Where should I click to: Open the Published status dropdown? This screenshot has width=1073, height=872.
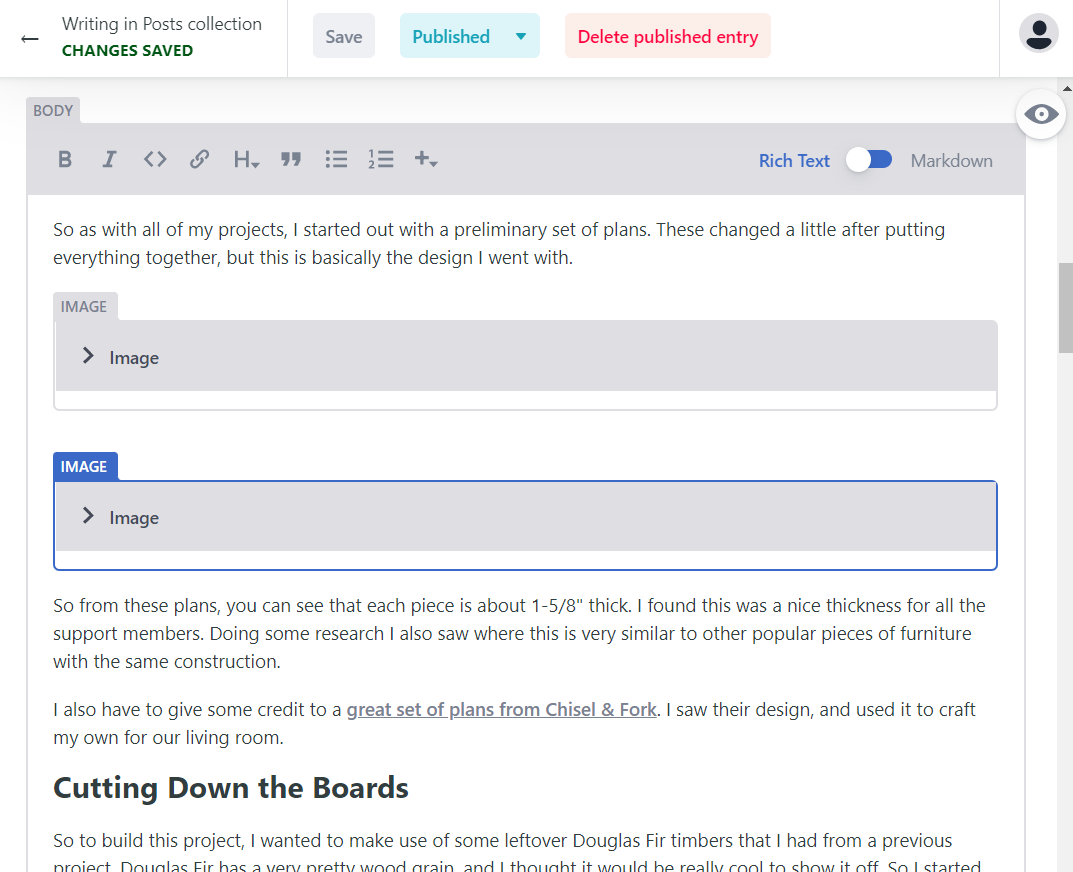469,35
